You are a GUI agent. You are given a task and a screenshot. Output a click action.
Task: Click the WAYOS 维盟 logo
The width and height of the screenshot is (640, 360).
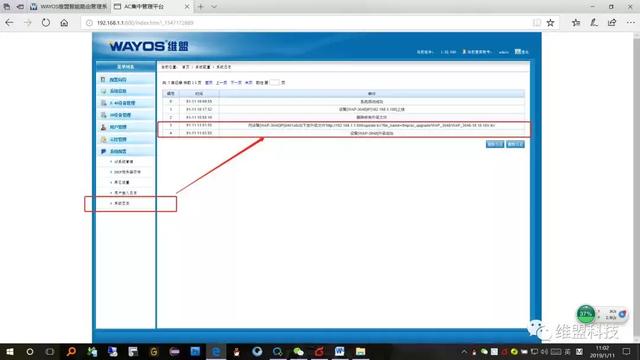pyautogui.click(x=149, y=46)
